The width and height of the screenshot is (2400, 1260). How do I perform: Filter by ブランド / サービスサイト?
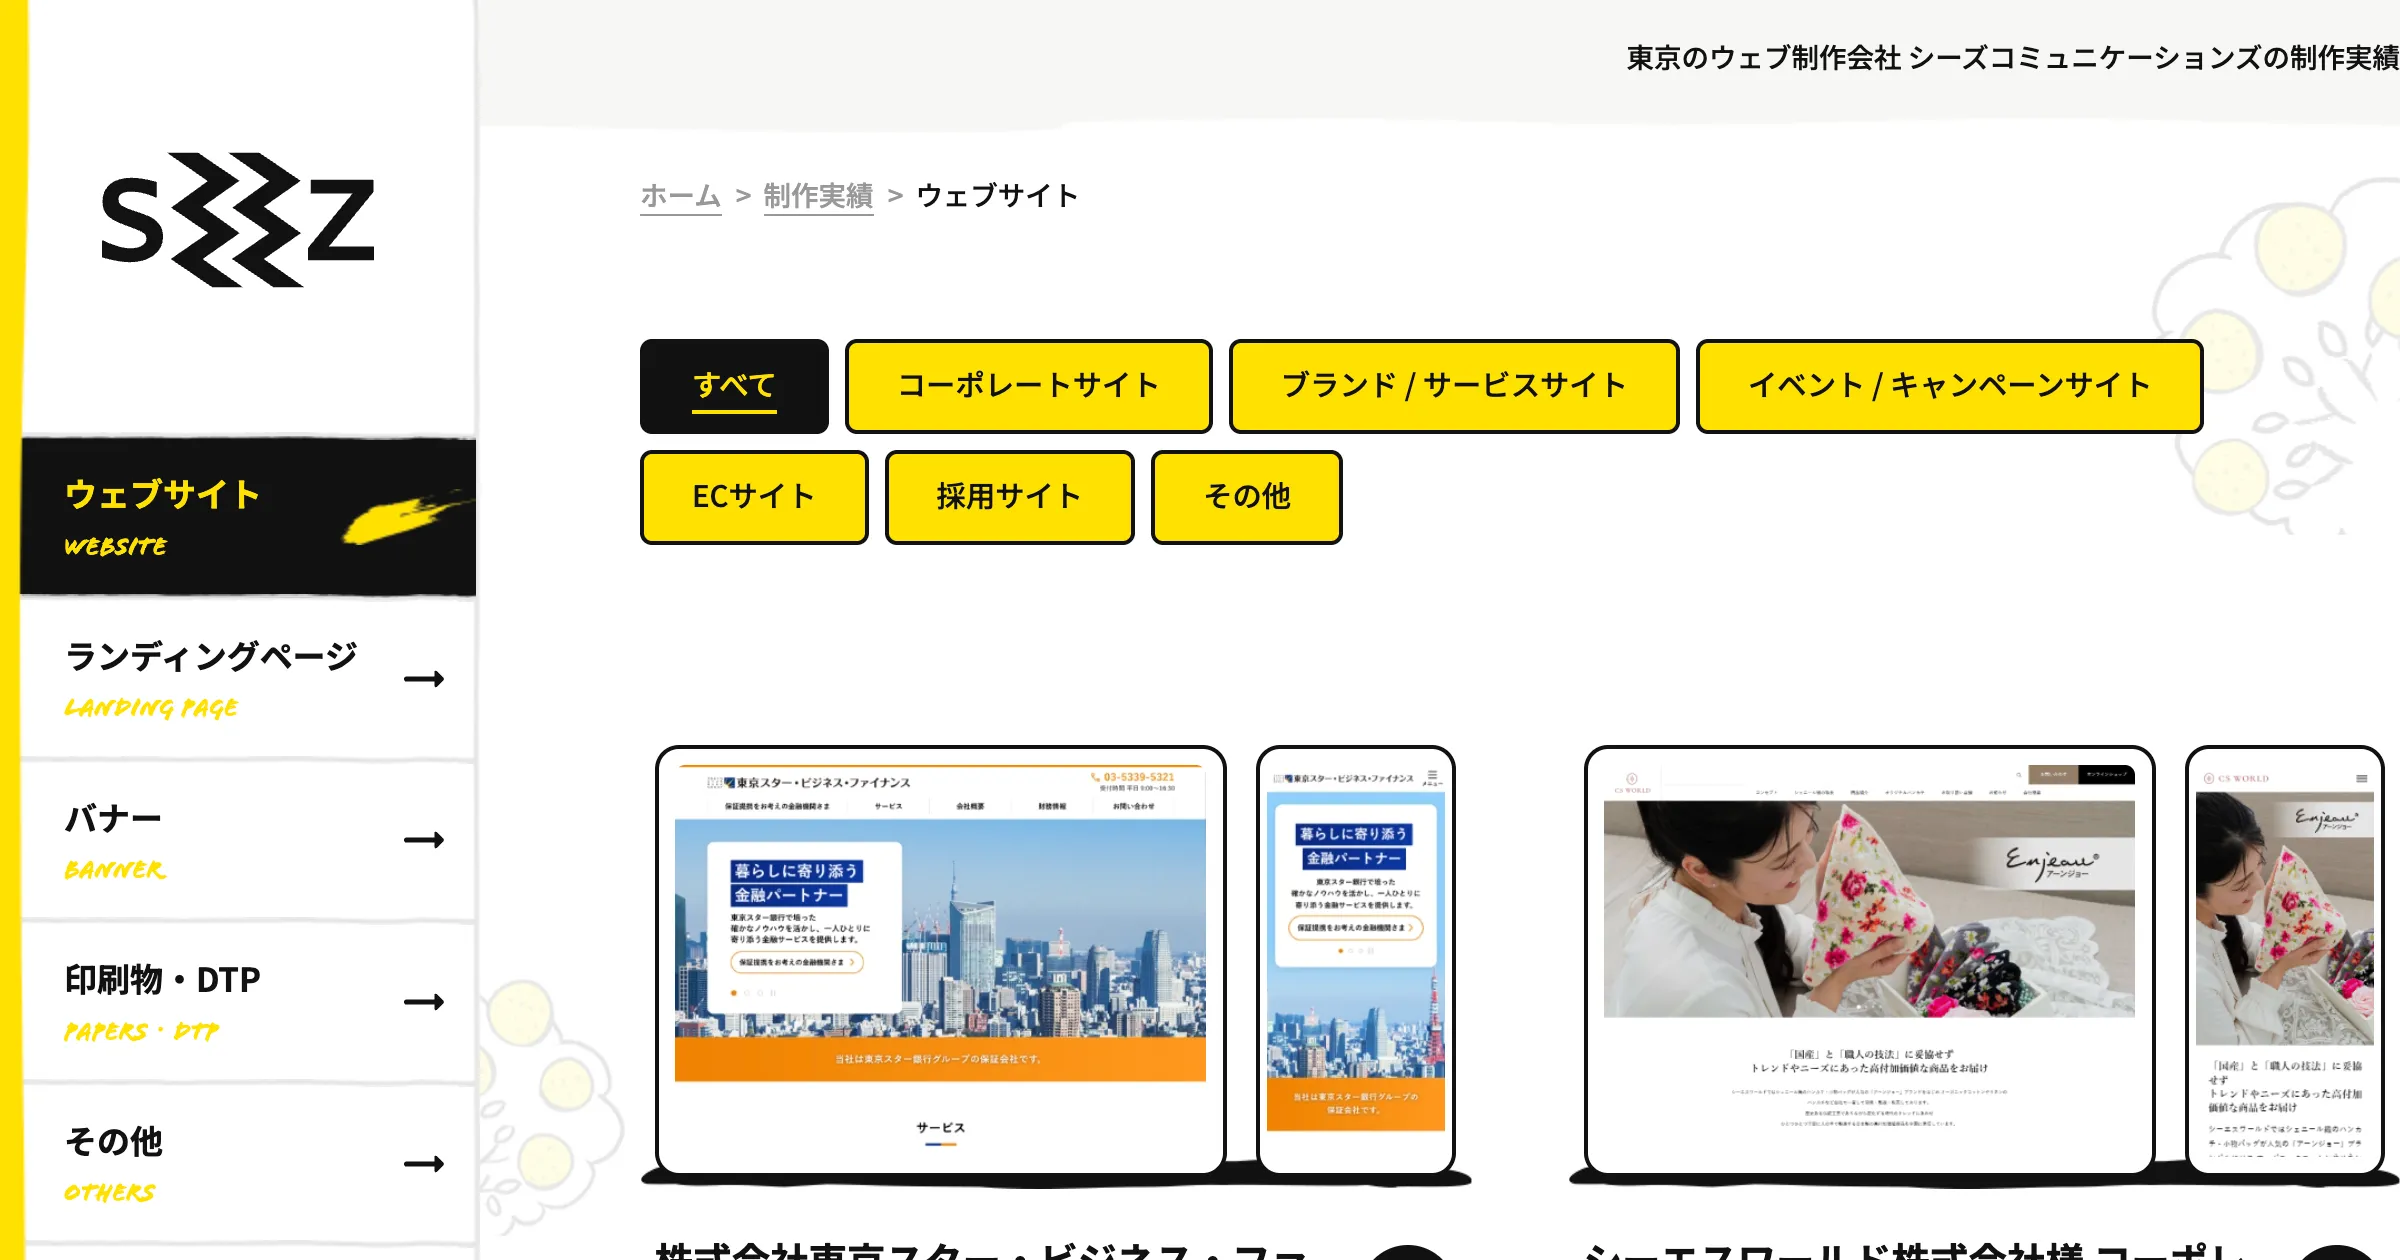click(x=1453, y=387)
